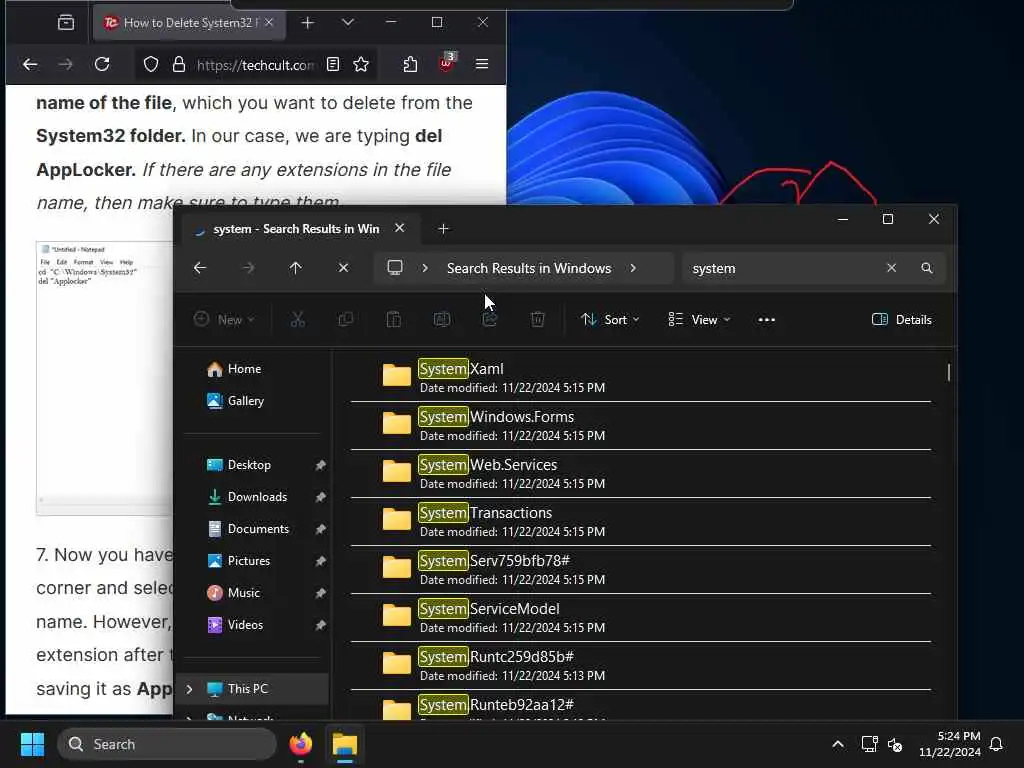Clear the 'system' search box text
This screenshot has height=768, width=1024.
coord(891,268)
